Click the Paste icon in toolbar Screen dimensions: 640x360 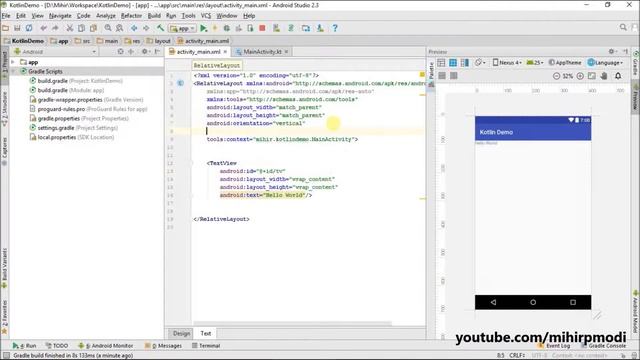[93, 28]
